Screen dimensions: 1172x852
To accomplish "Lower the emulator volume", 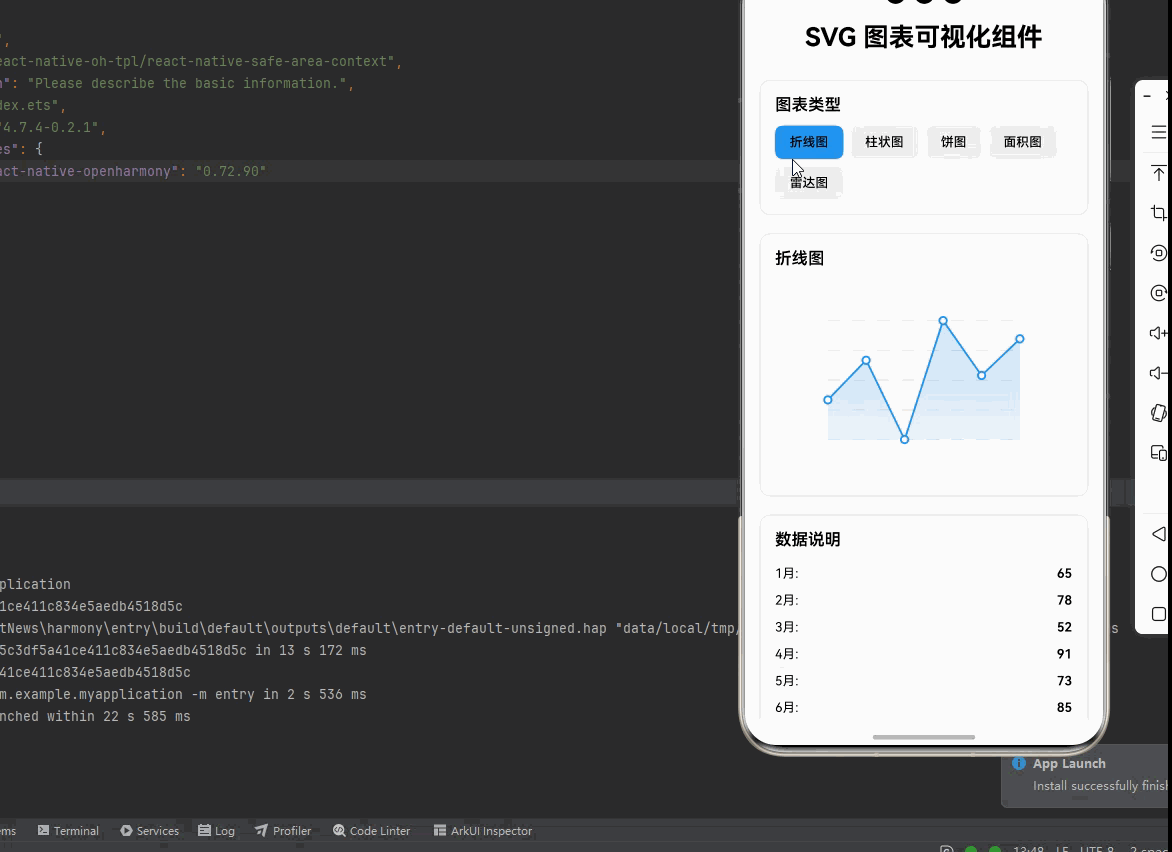I will click(1159, 373).
